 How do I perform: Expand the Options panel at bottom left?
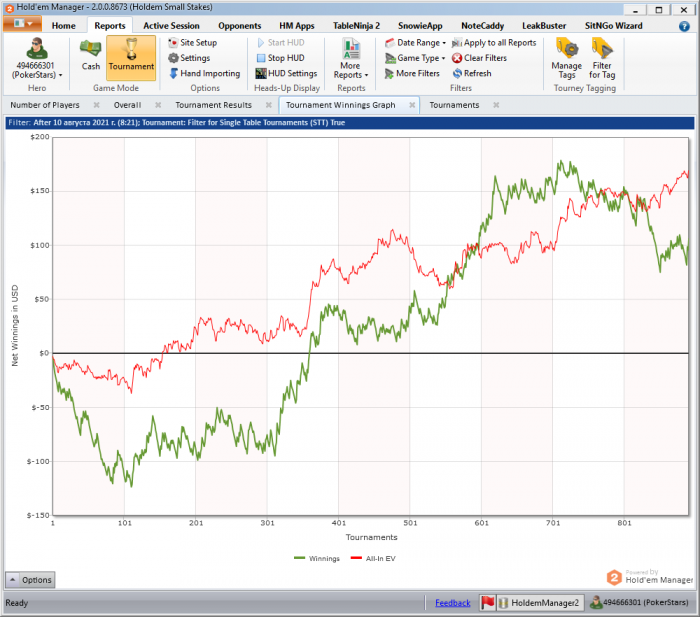(x=30, y=580)
